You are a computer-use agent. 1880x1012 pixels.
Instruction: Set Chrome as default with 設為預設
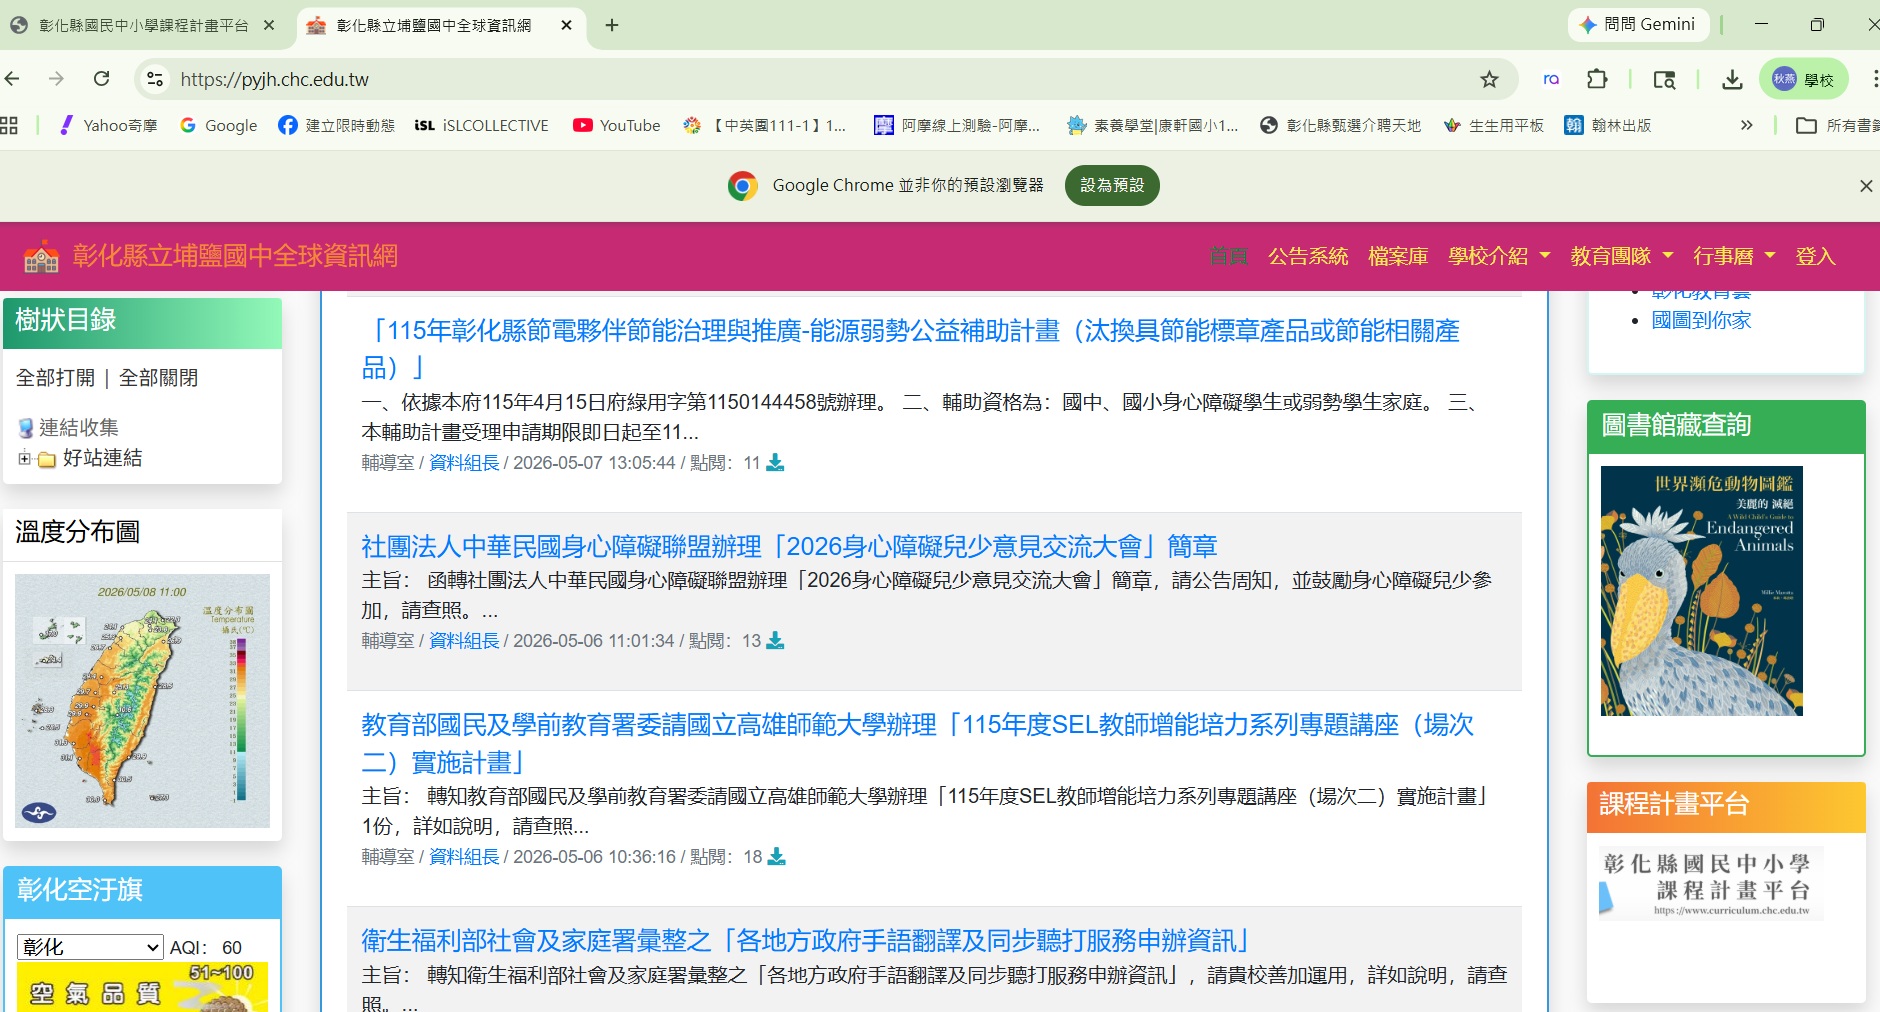(1112, 185)
